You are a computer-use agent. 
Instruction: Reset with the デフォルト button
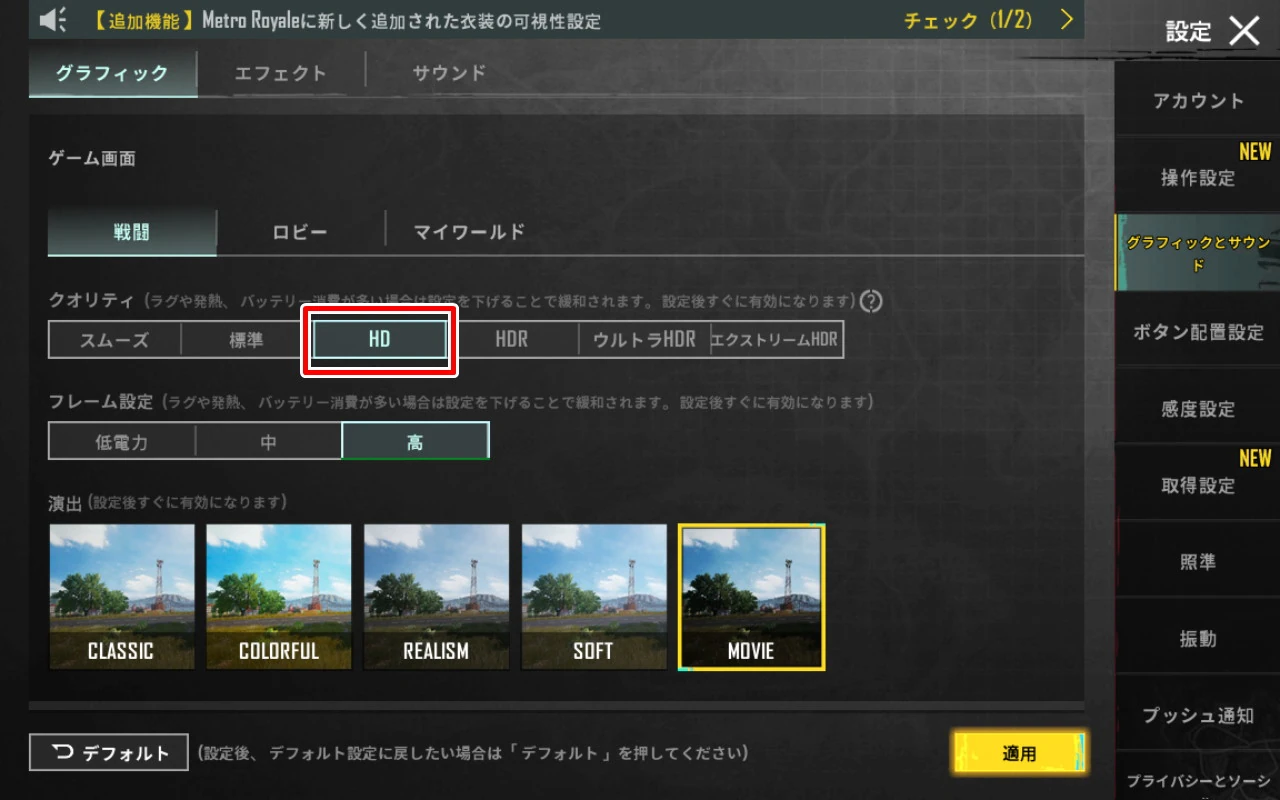[109, 753]
